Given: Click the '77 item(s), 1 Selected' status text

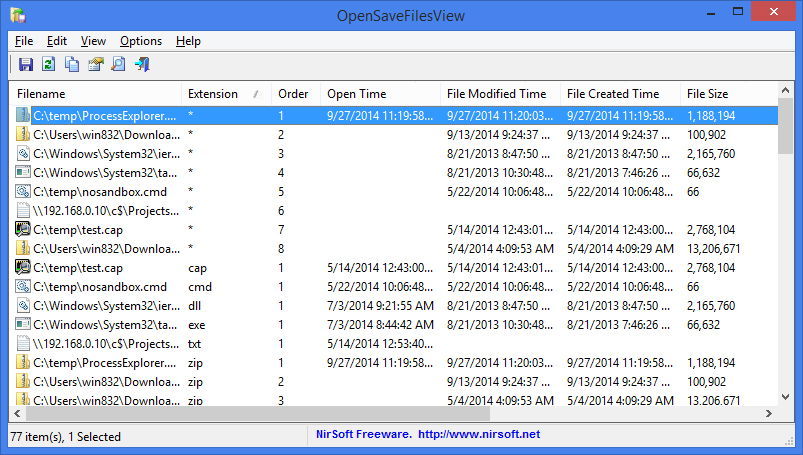Looking at the screenshot, I should click(x=66, y=437).
